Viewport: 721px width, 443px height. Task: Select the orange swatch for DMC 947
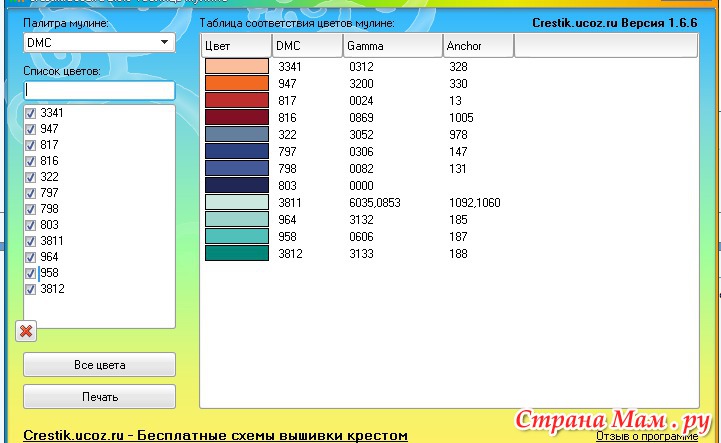click(x=237, y=83)
